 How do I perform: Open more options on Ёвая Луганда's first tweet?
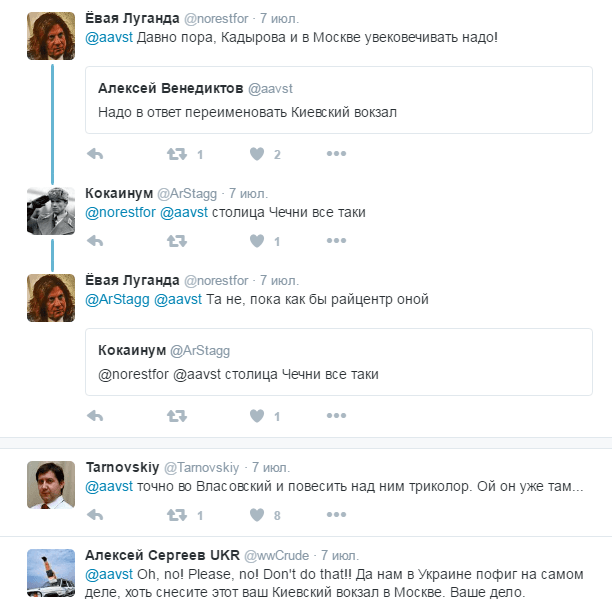click(337, 154)
